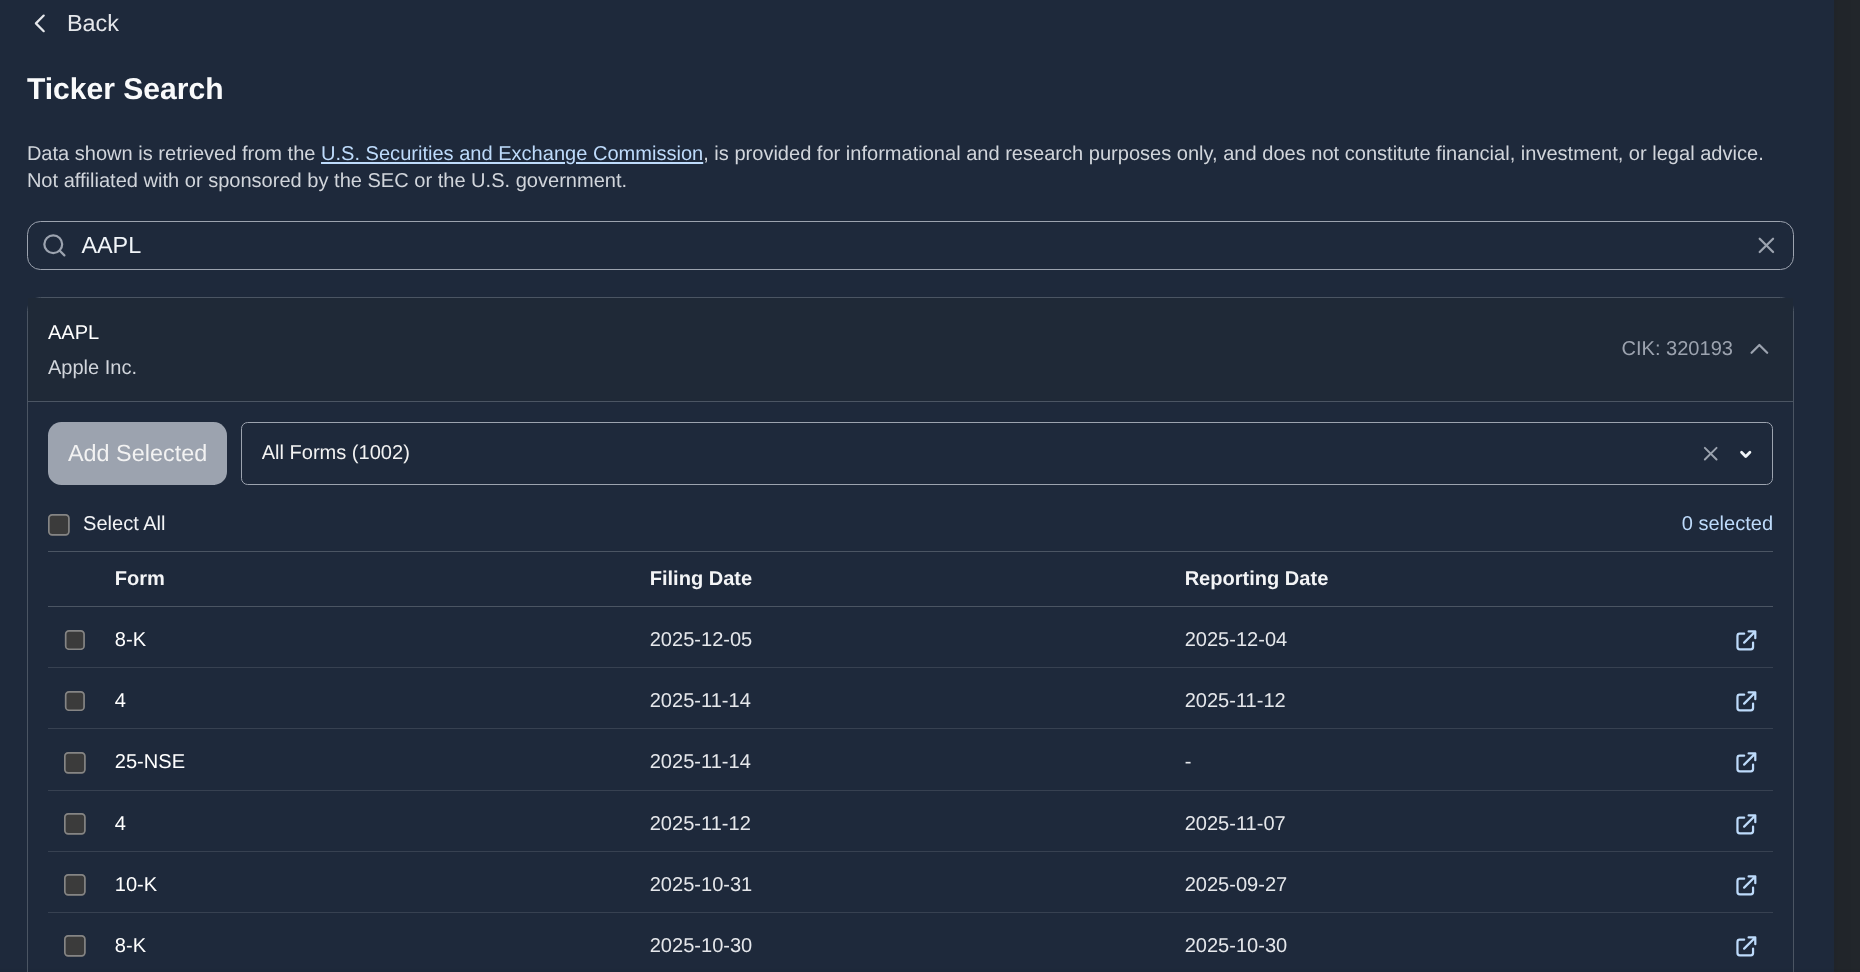Check the 8-K 2025-12-05 row checkbox

pos(75,640)
